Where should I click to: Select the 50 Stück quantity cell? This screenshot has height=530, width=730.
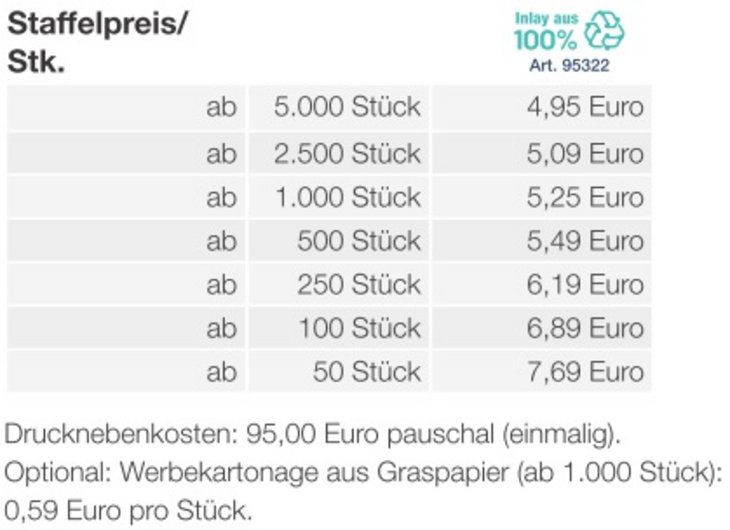338,371
